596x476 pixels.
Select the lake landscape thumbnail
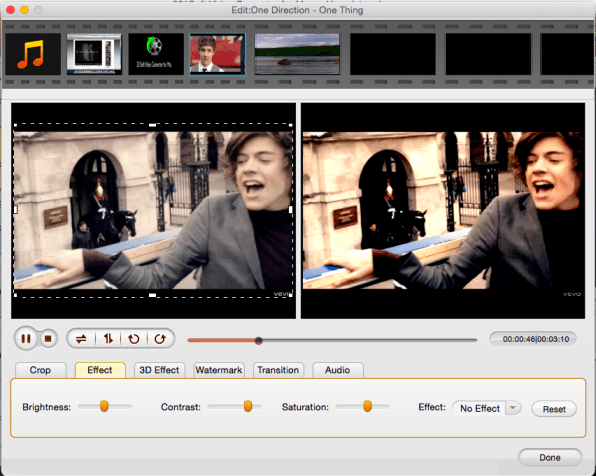coord(297,54)
